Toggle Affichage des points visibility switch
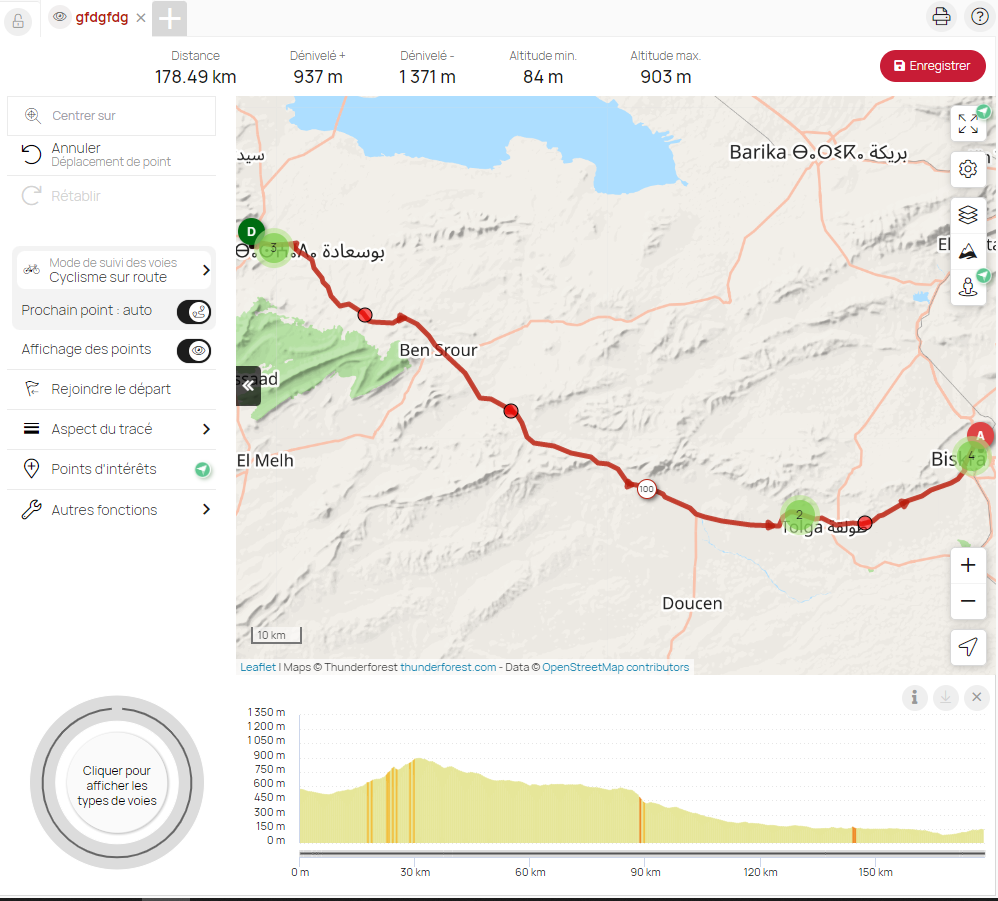 193,350
